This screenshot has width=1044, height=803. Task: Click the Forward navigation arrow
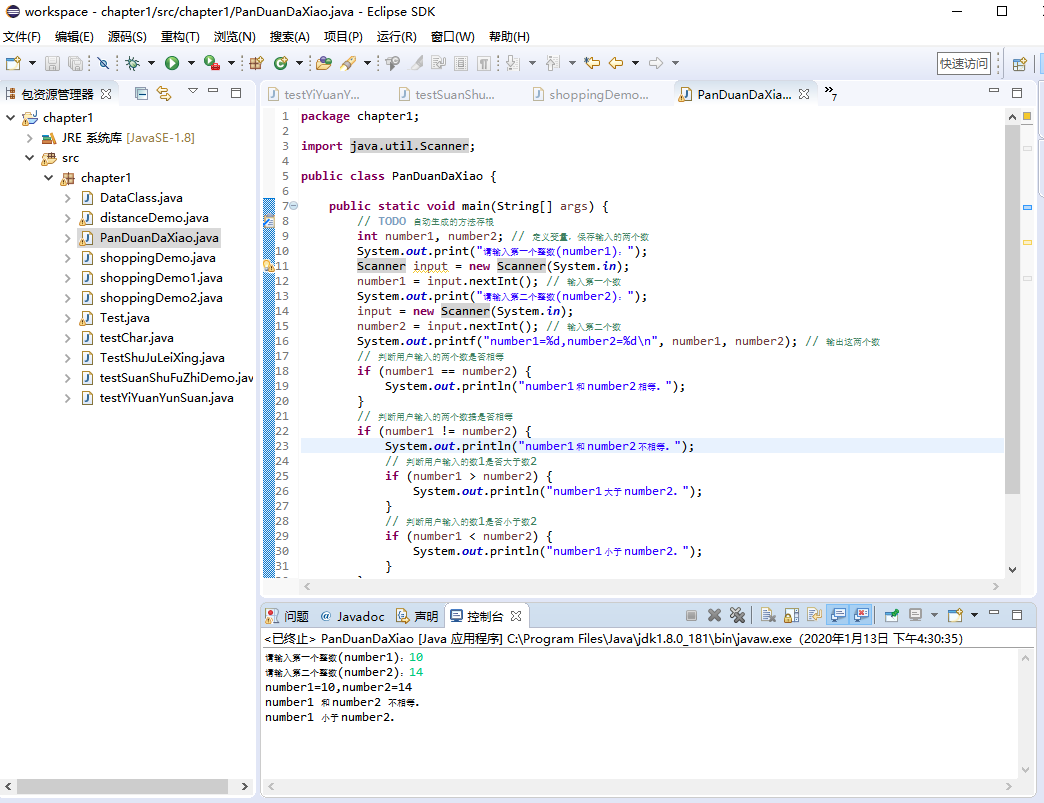point(656,63)
